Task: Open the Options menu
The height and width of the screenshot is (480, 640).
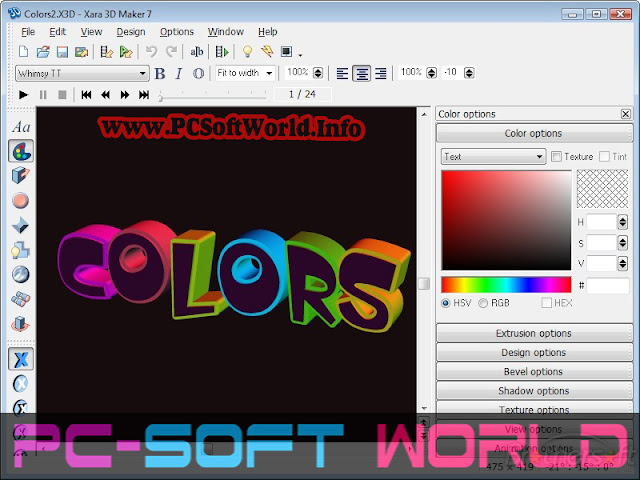Action: [x=177, y=32]
